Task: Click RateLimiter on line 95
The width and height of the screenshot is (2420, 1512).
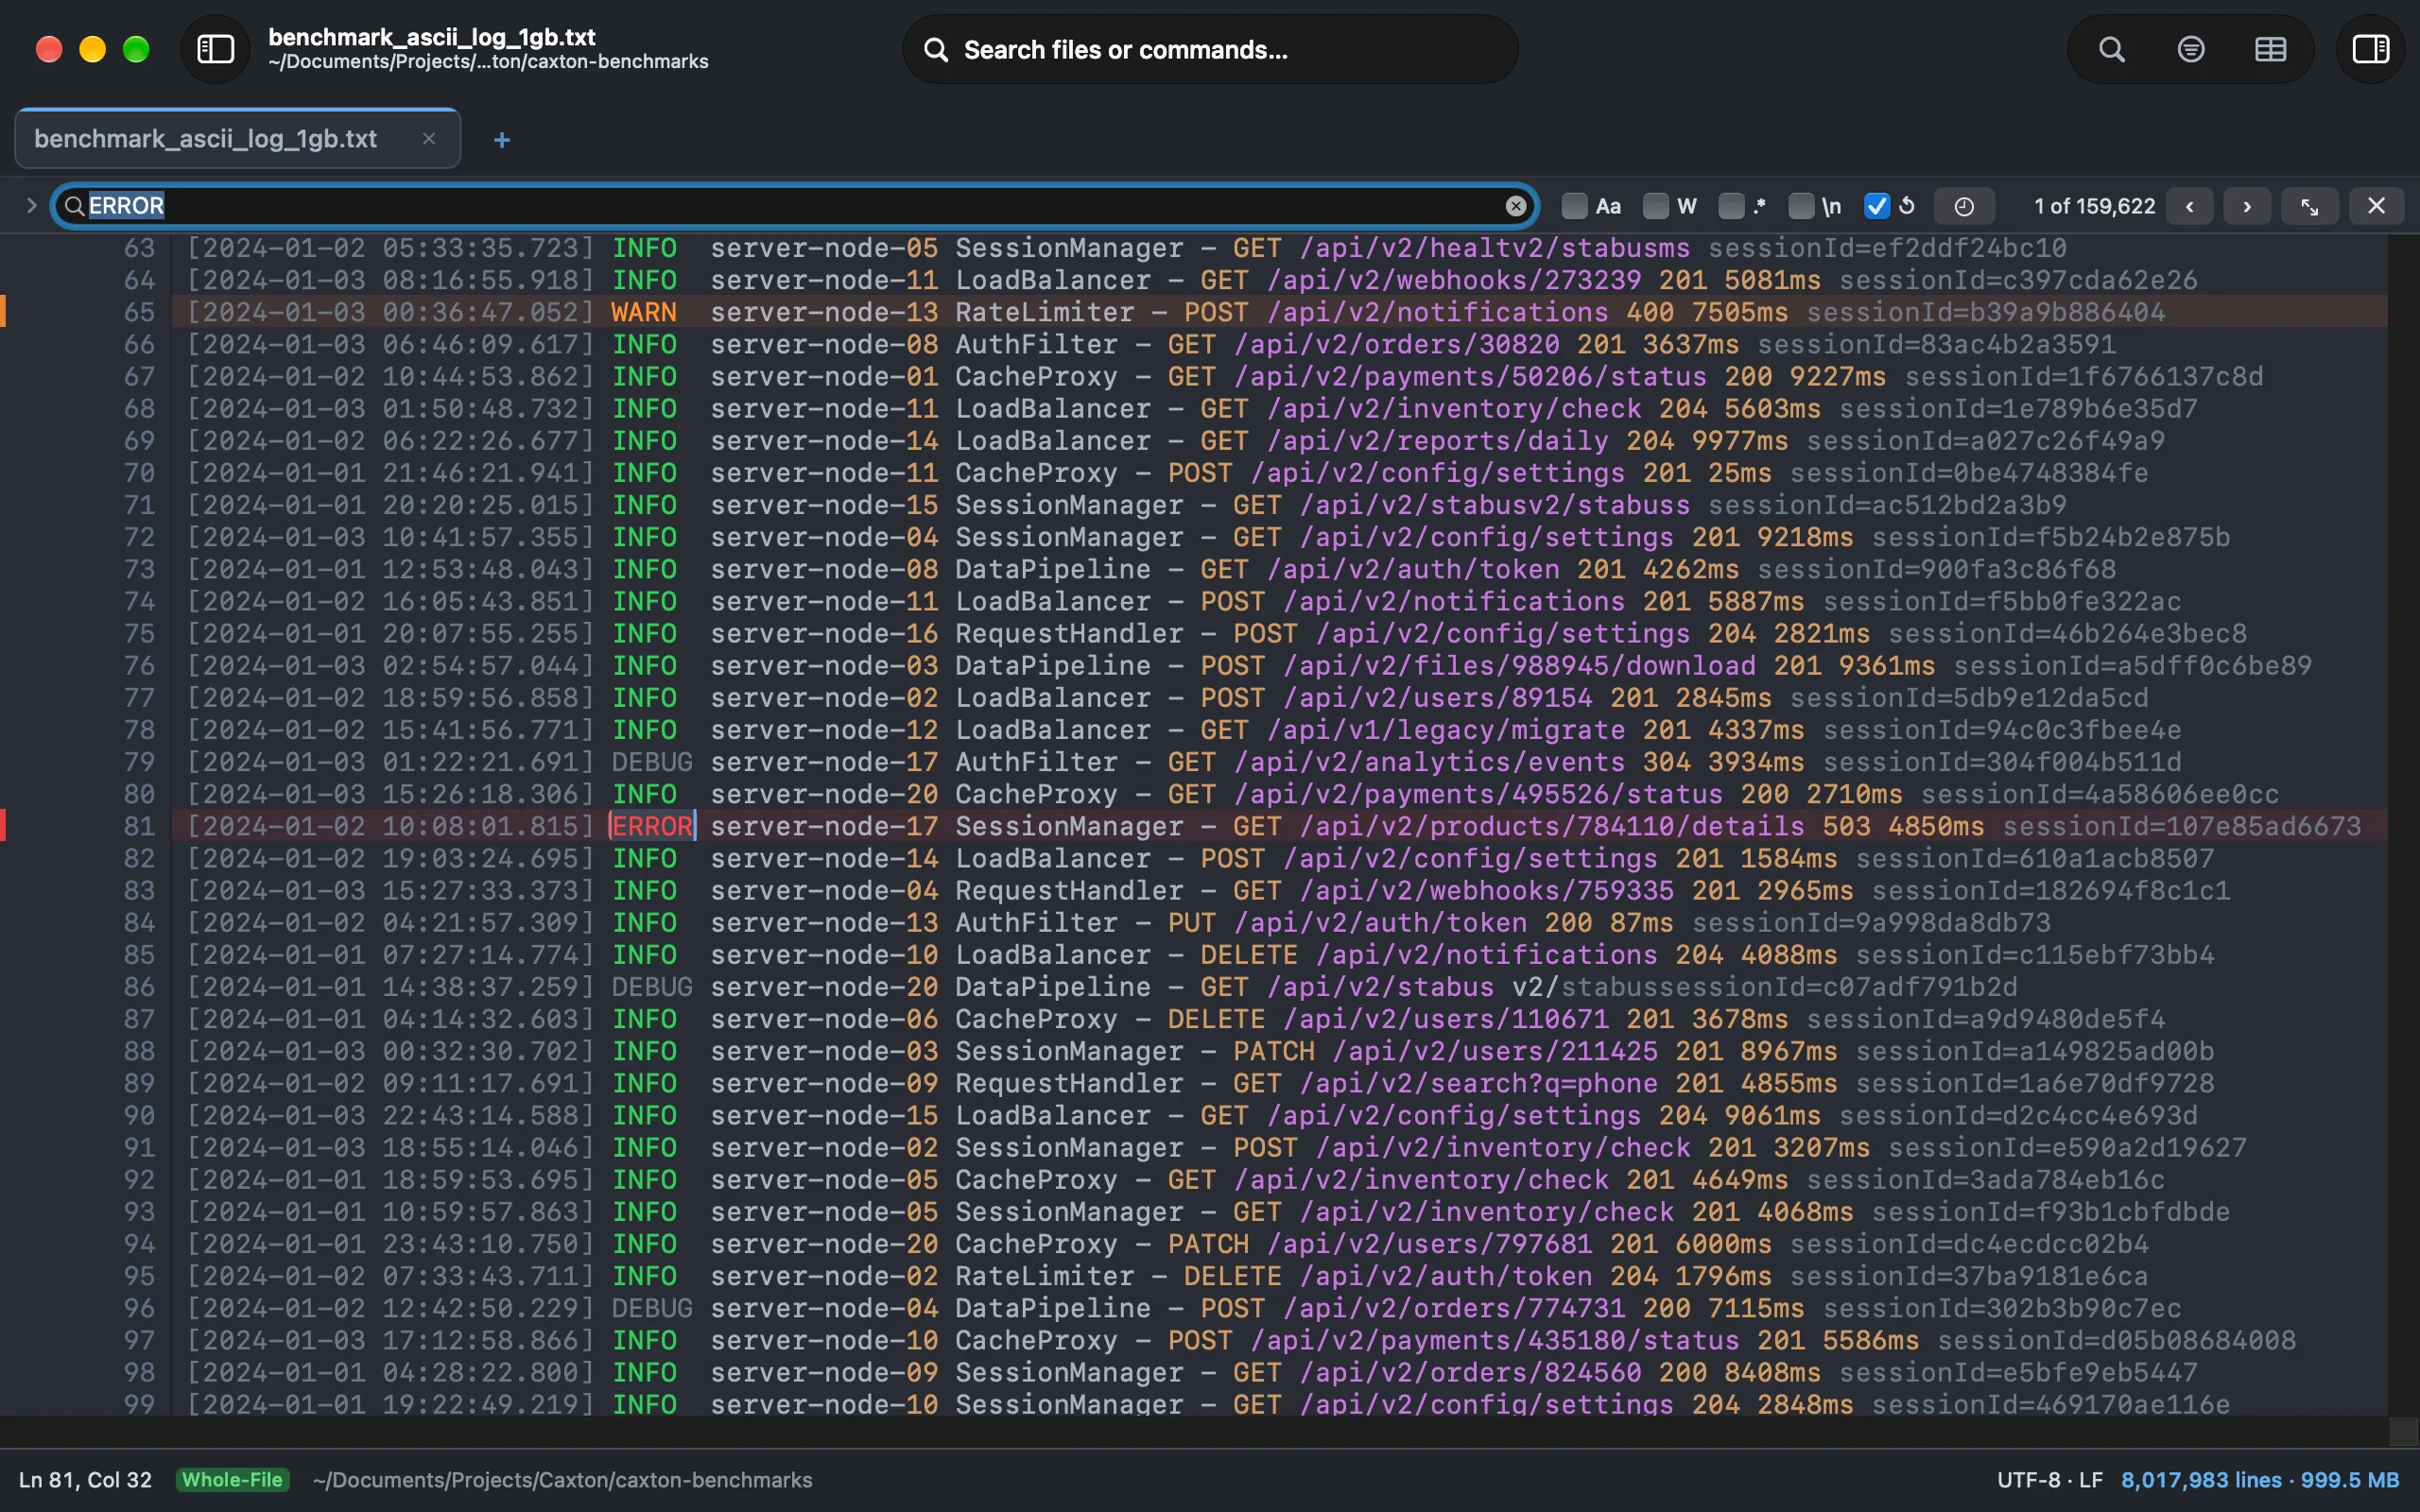Action: (1044, 1276)
